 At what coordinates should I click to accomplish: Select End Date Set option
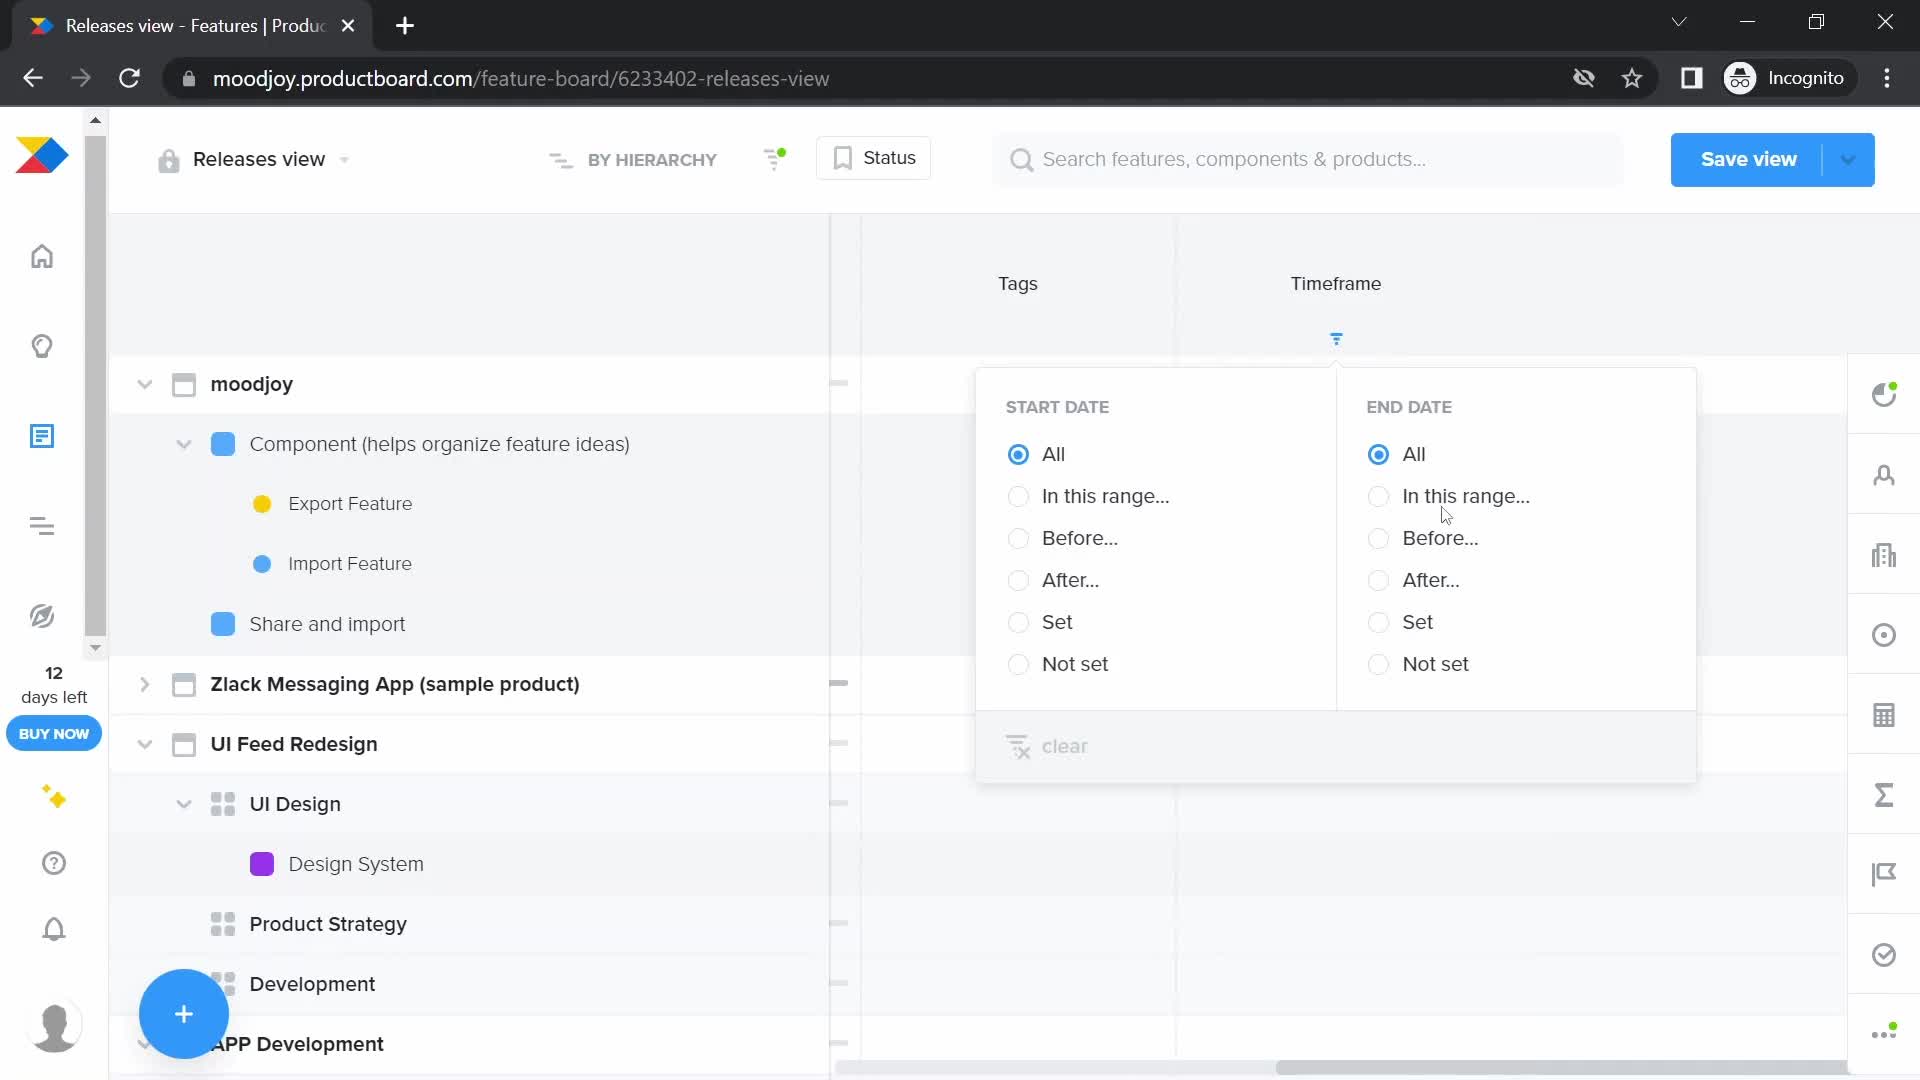(x=1378, y=622)
